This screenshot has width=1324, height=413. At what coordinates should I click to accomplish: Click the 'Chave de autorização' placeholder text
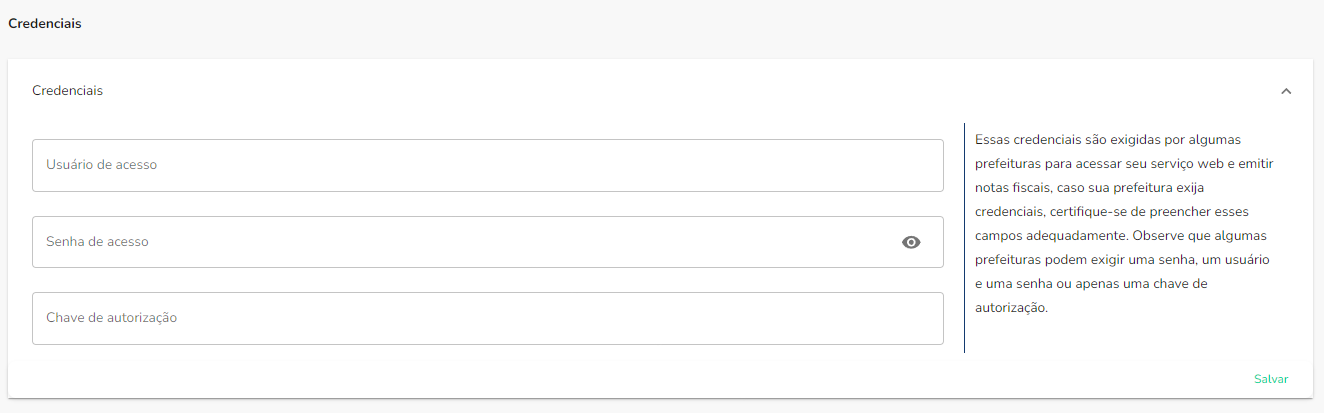click(x=111, y=318)
